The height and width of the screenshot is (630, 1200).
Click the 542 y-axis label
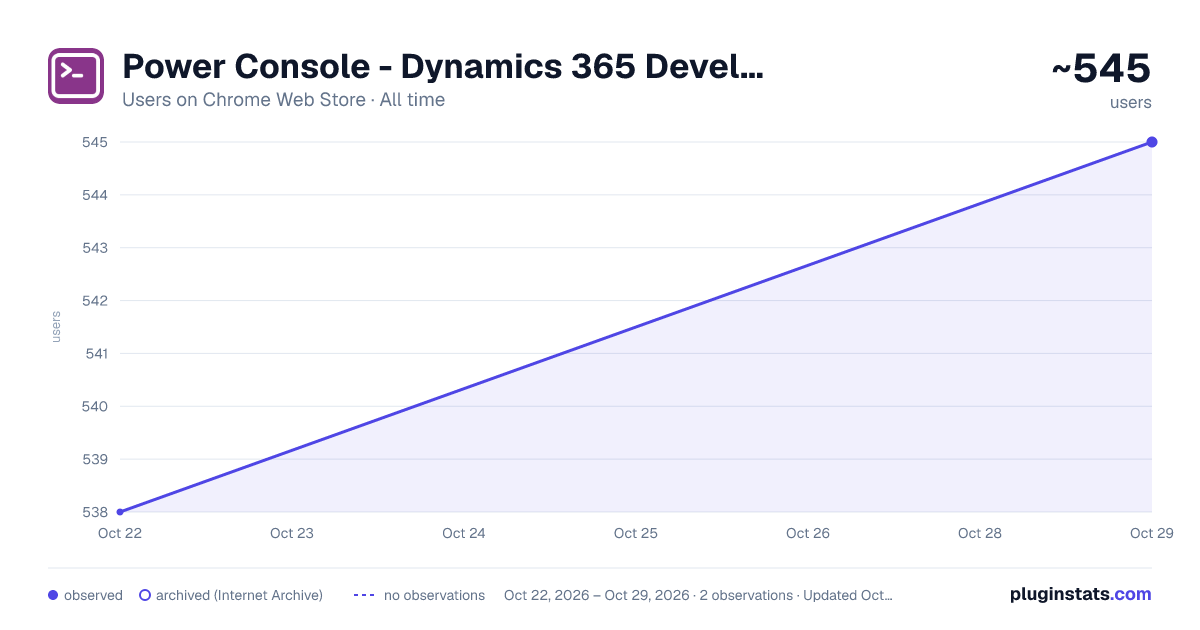pos(95,301)
